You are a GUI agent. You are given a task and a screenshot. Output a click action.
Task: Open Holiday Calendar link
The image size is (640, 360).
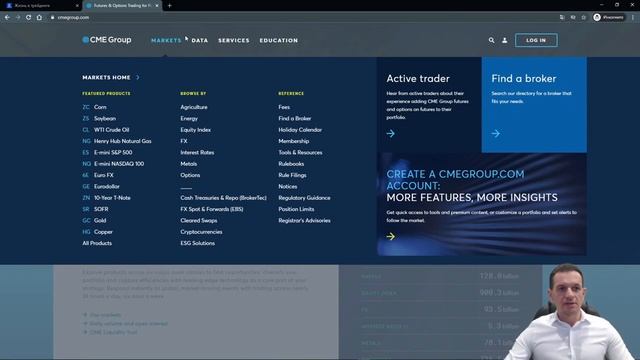pos(300,130)
